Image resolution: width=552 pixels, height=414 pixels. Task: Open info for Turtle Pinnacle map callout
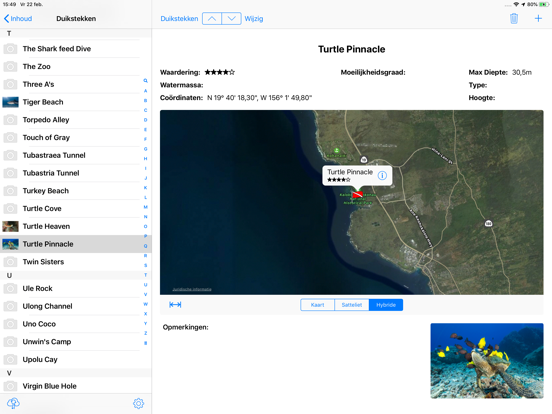[x=382, y=175]
